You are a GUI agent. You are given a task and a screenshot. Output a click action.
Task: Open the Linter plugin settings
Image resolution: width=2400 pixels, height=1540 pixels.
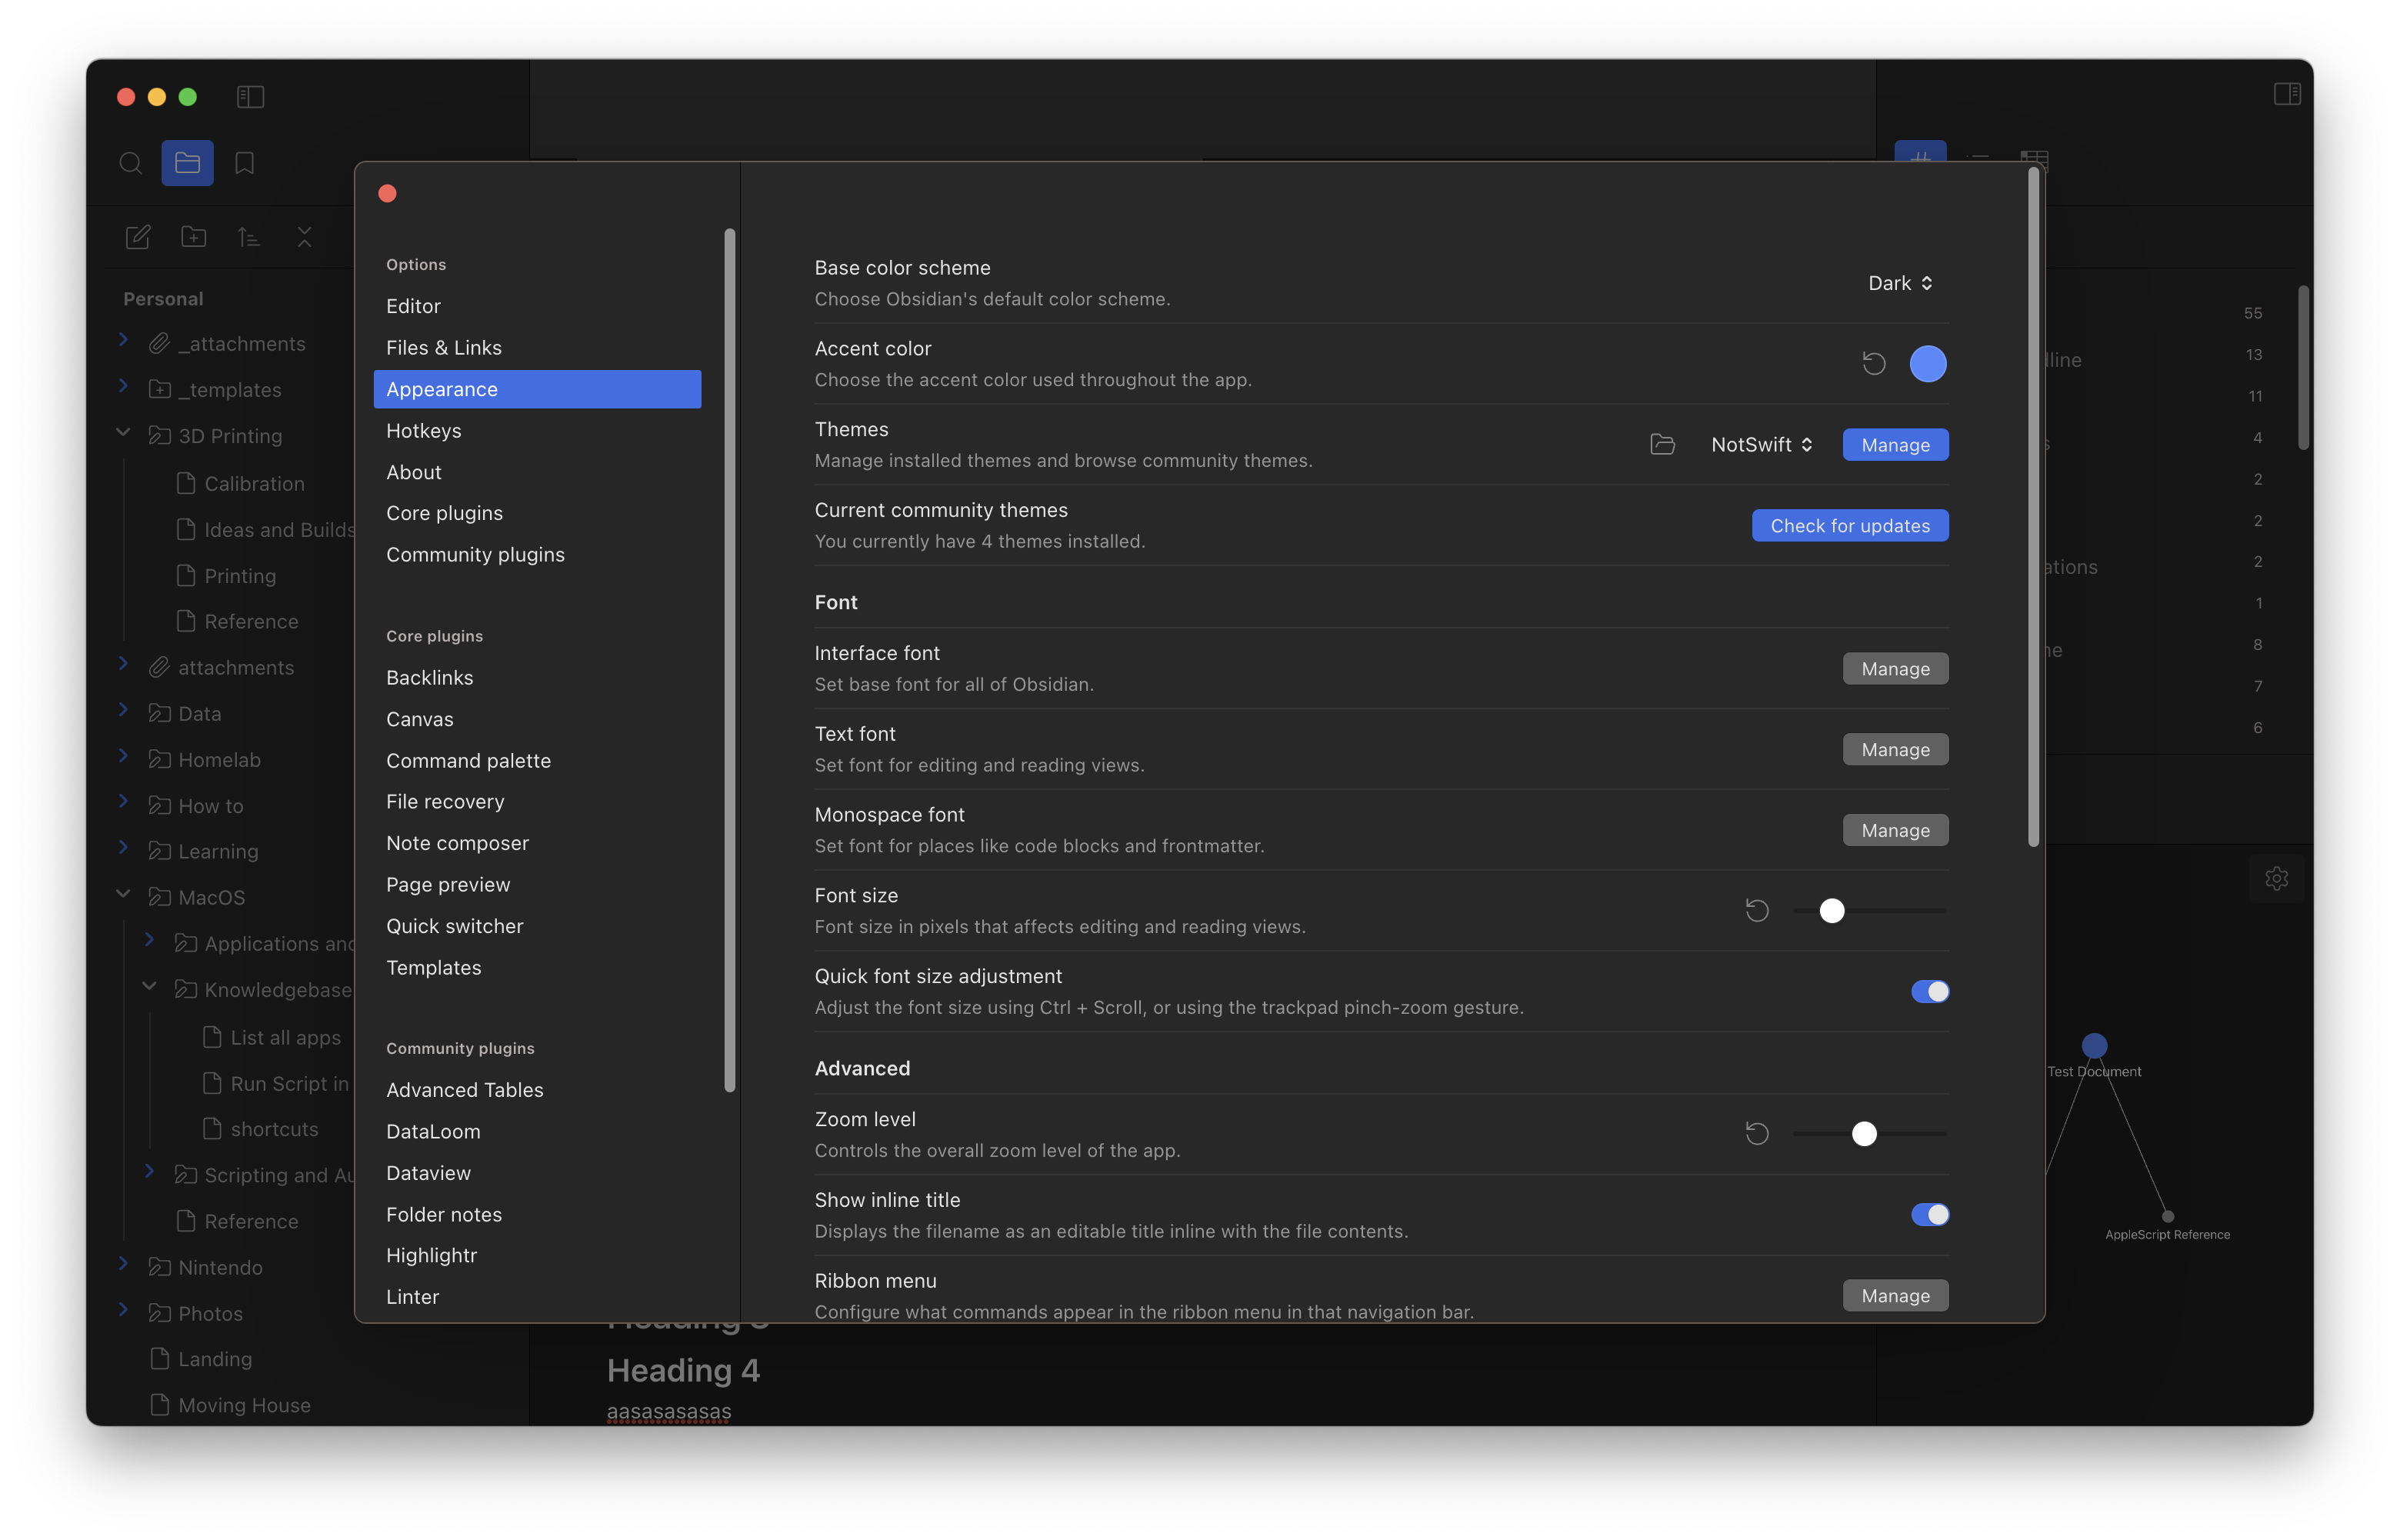(537, 1297)
